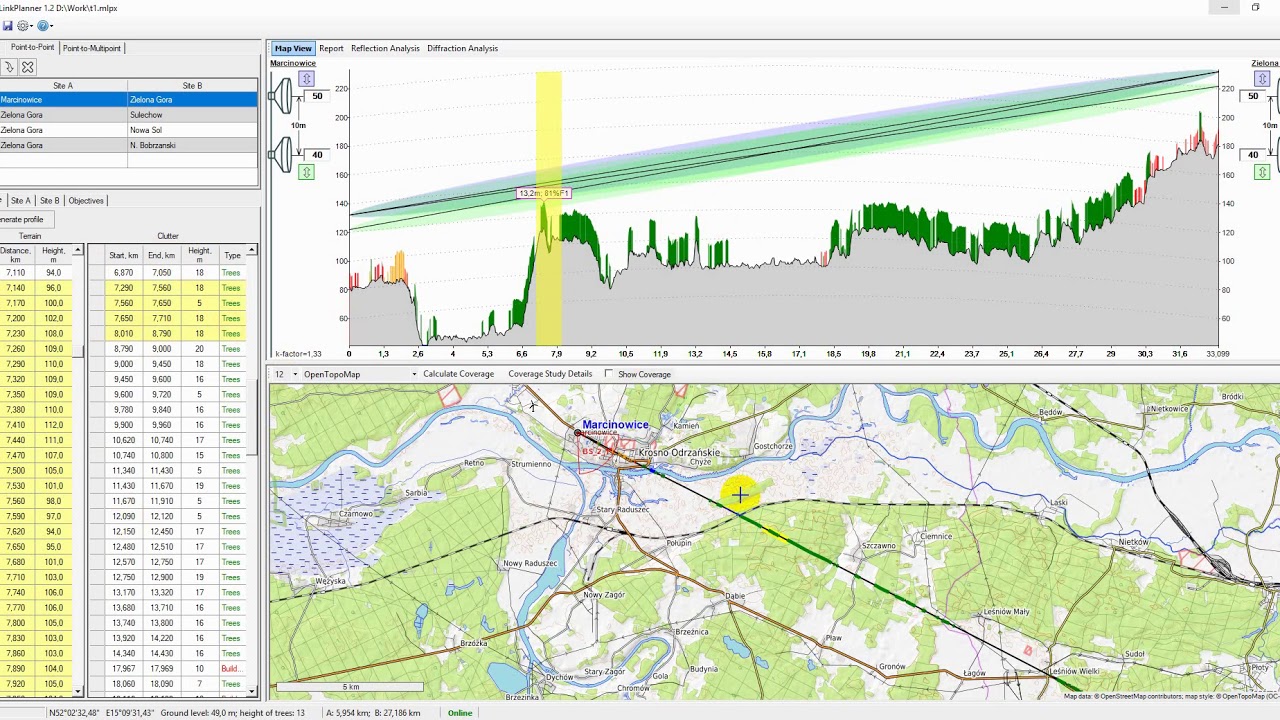
Task: Select the new link arrow icon
Action: [10, 66]
